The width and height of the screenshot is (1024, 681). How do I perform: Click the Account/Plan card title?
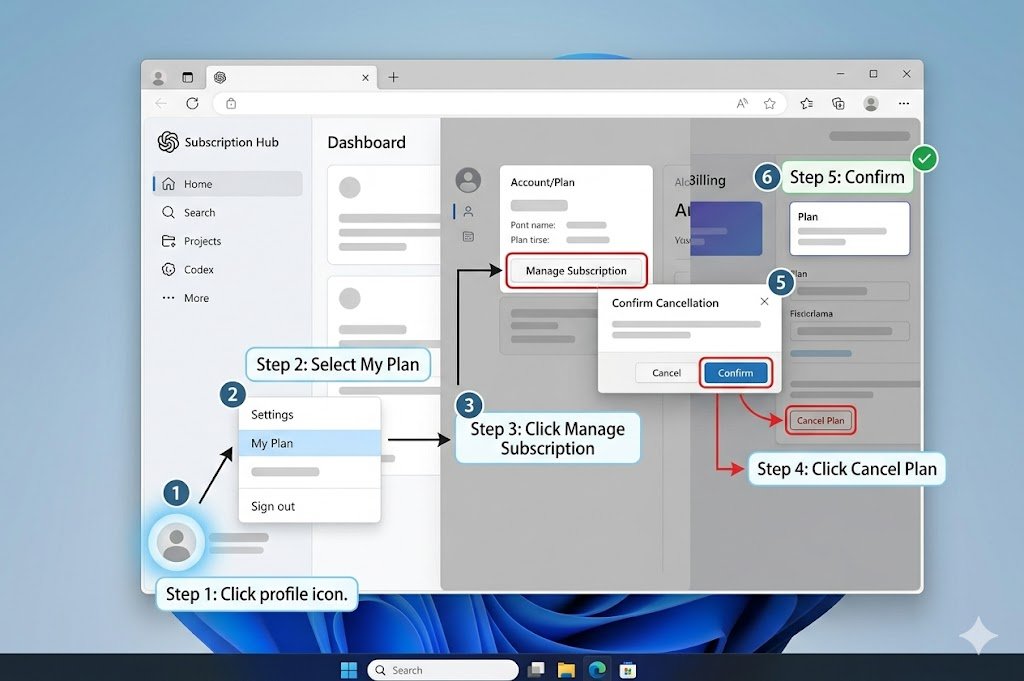click(x=542, y=182)
